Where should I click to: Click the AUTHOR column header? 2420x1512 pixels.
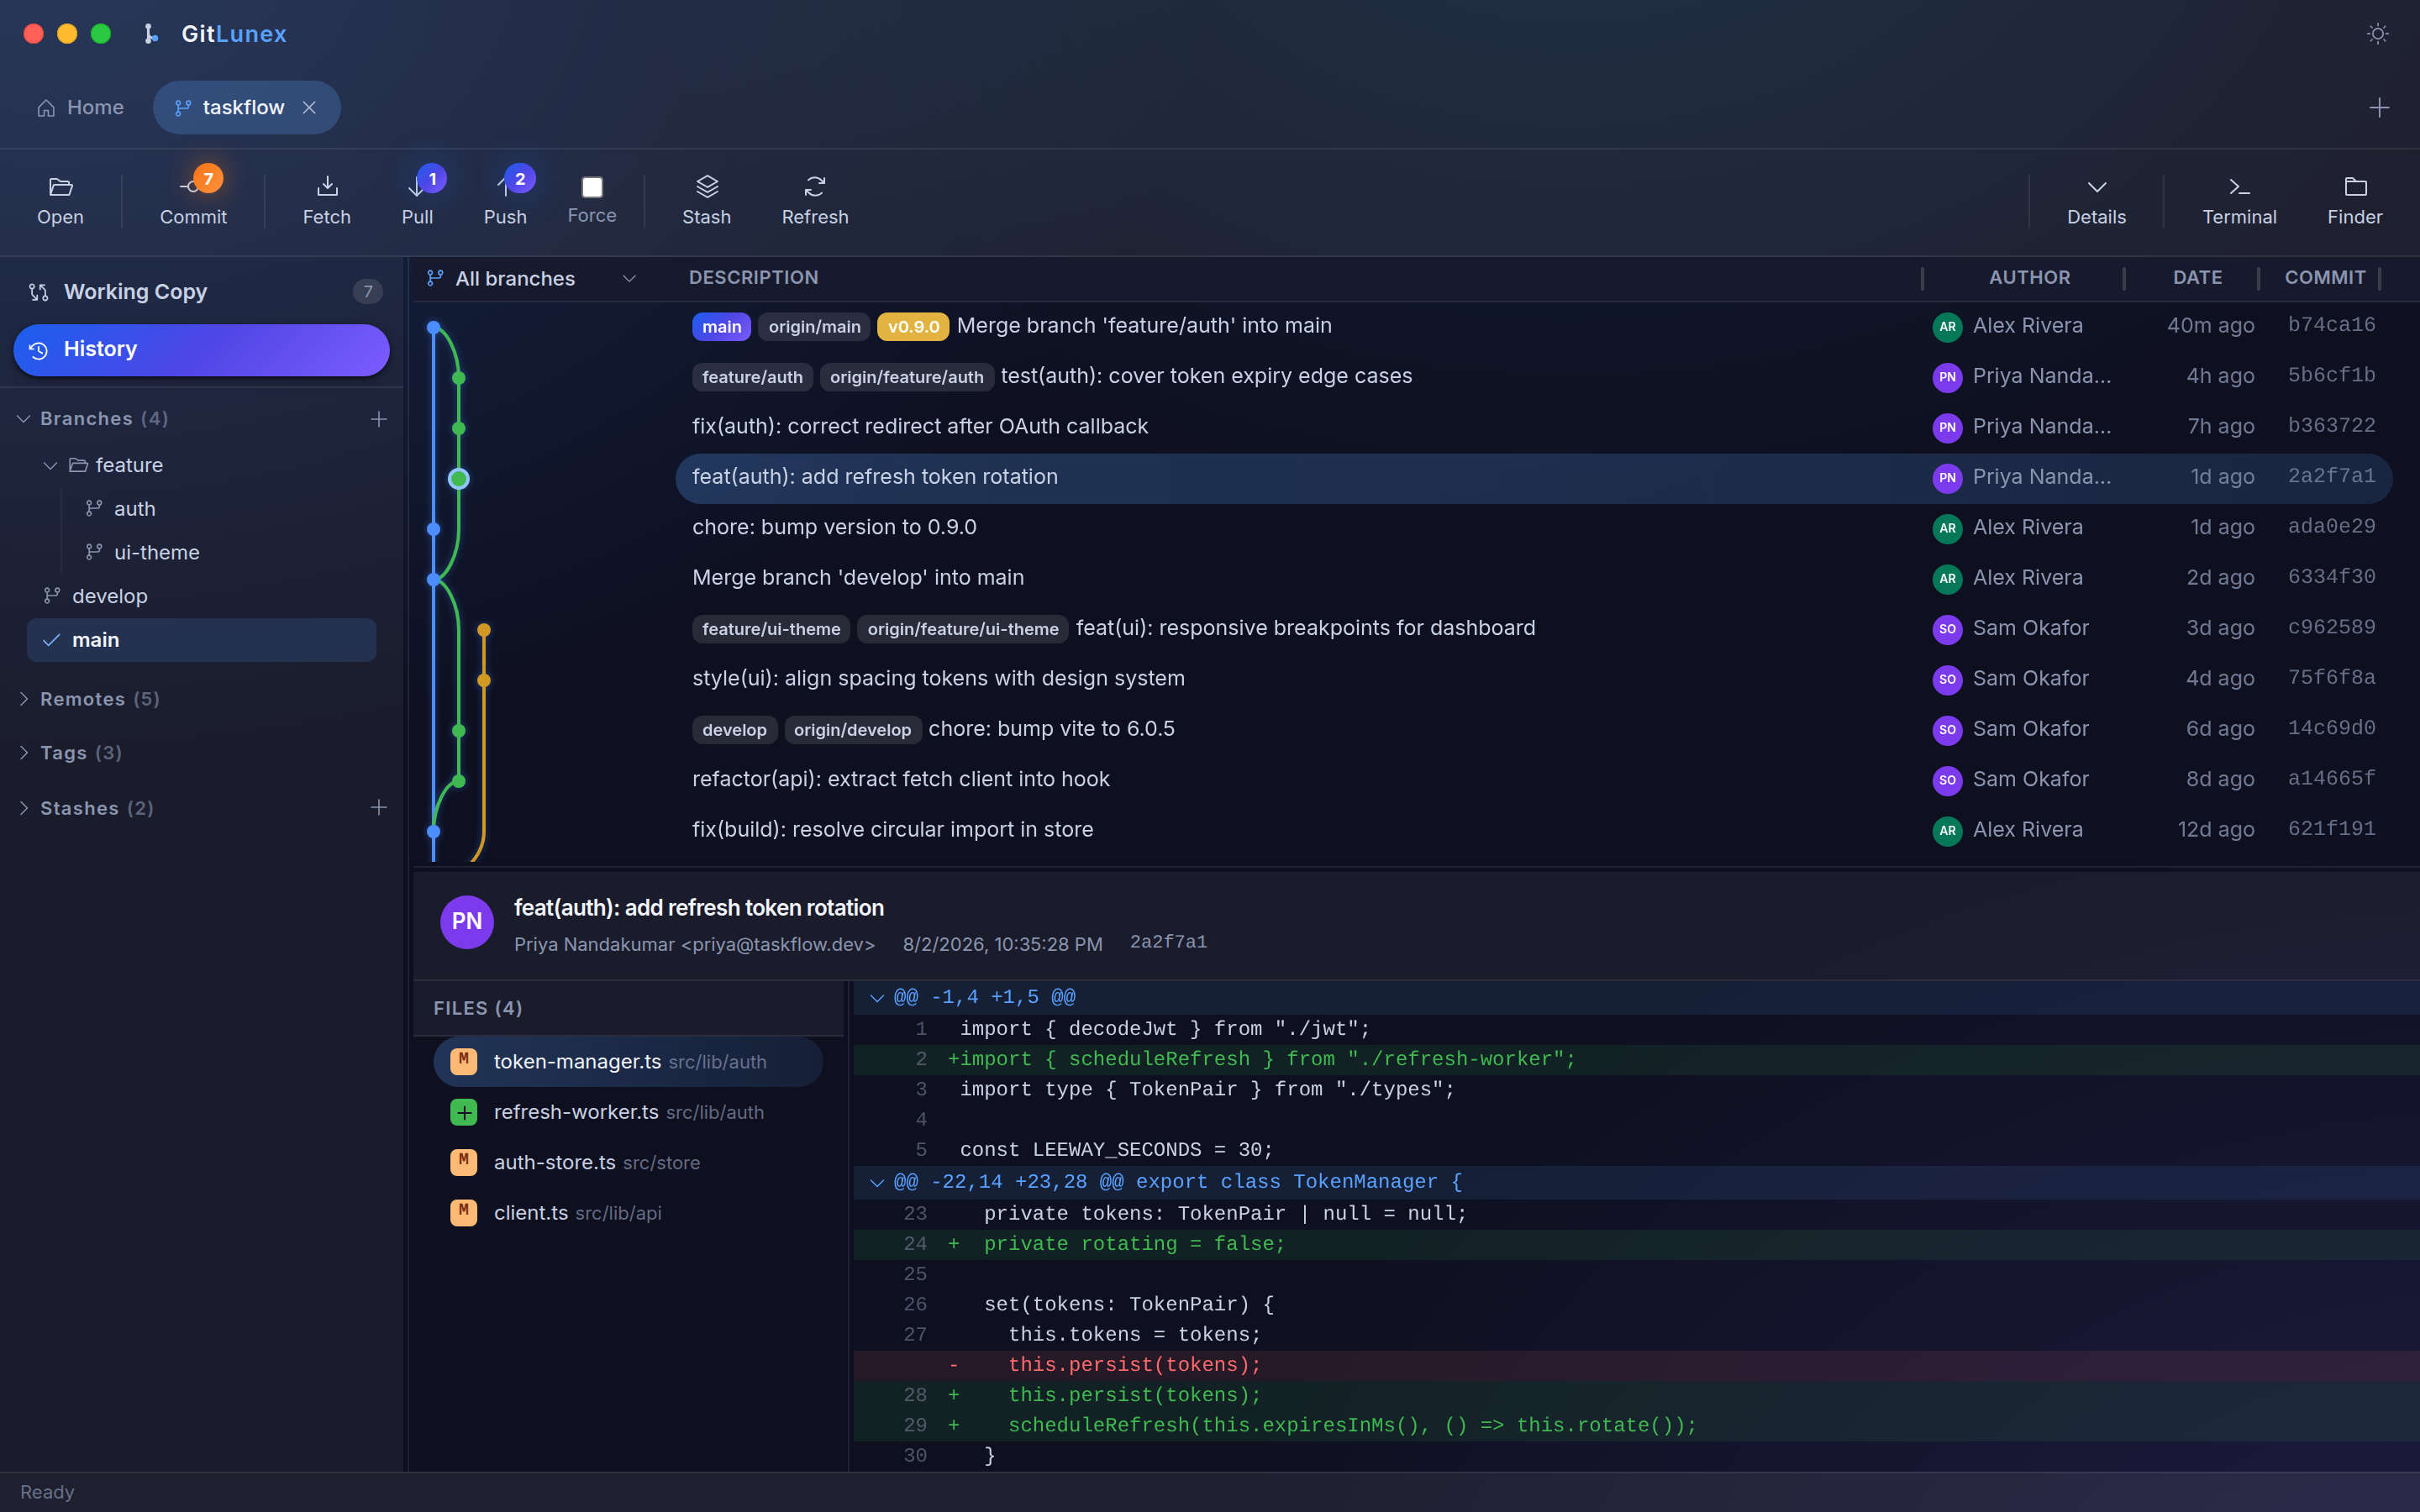pos(2029,277)
